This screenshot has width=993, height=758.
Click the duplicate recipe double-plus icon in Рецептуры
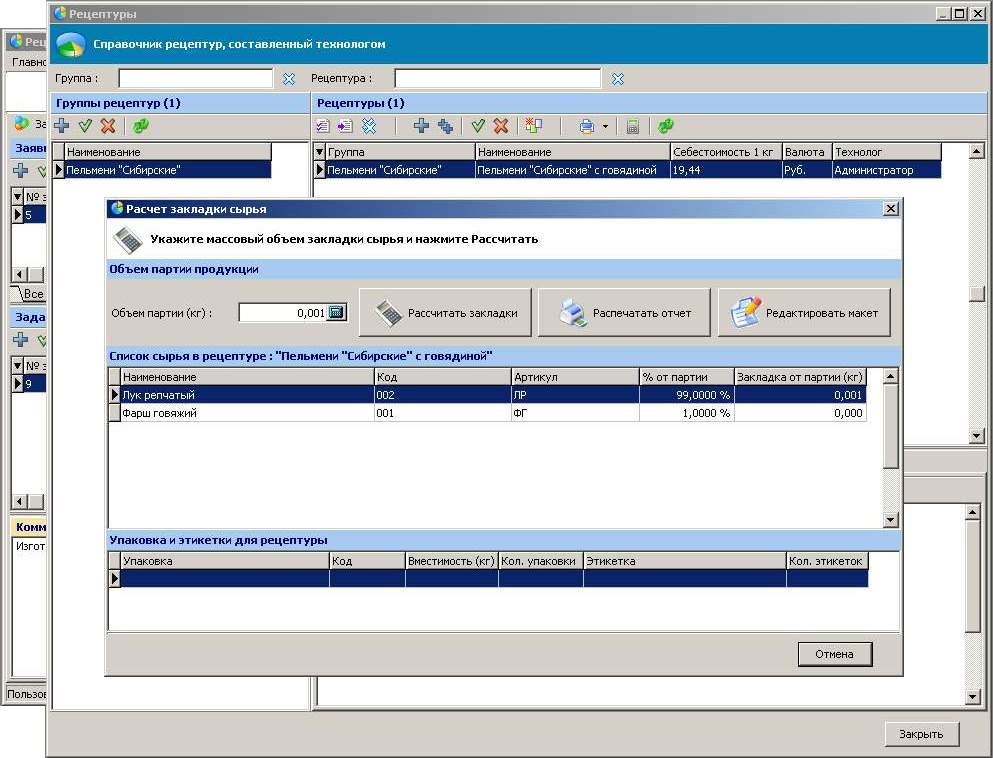point(445,126)
